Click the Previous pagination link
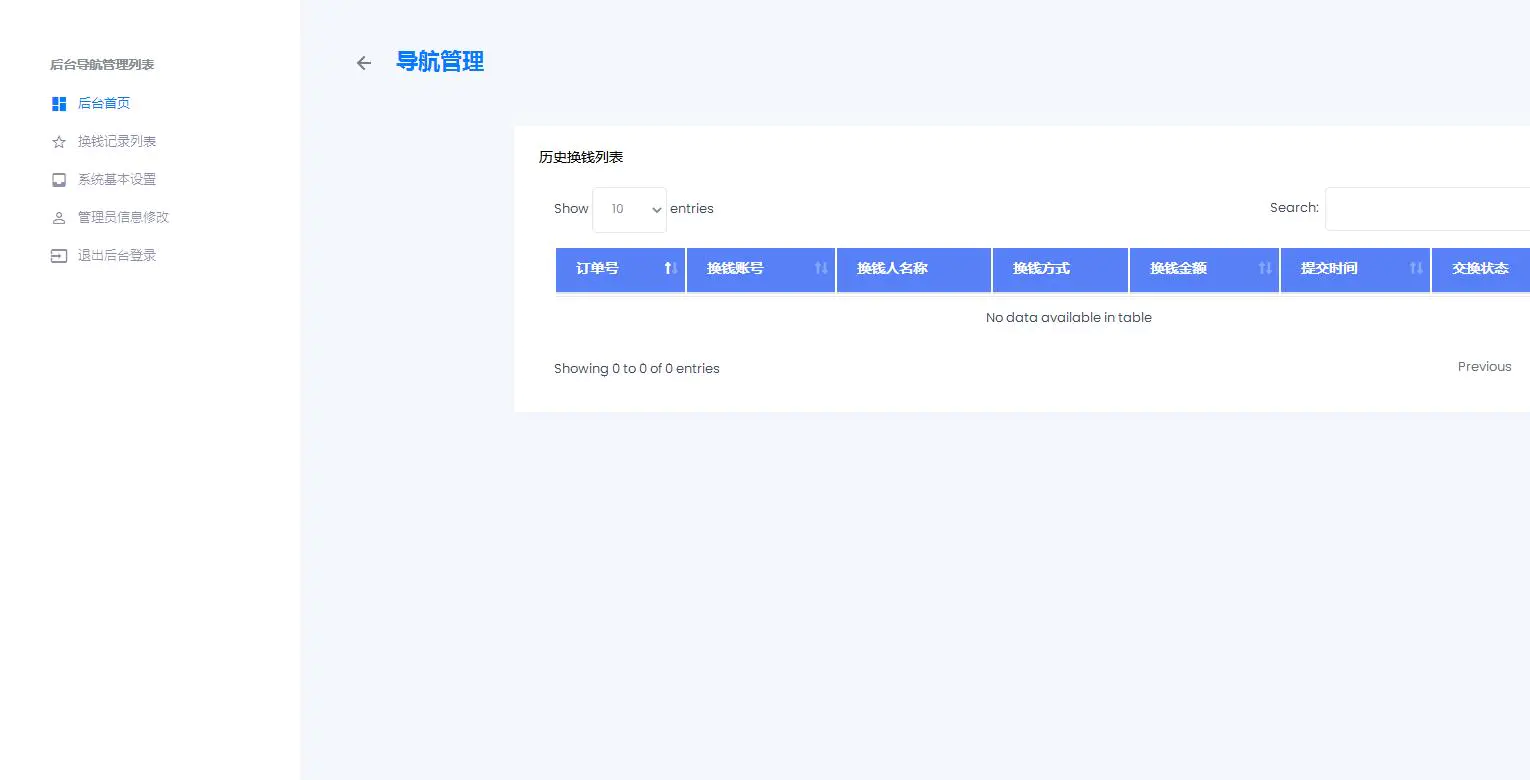Screen dimensions: 1530x780 coord(1484,366)
